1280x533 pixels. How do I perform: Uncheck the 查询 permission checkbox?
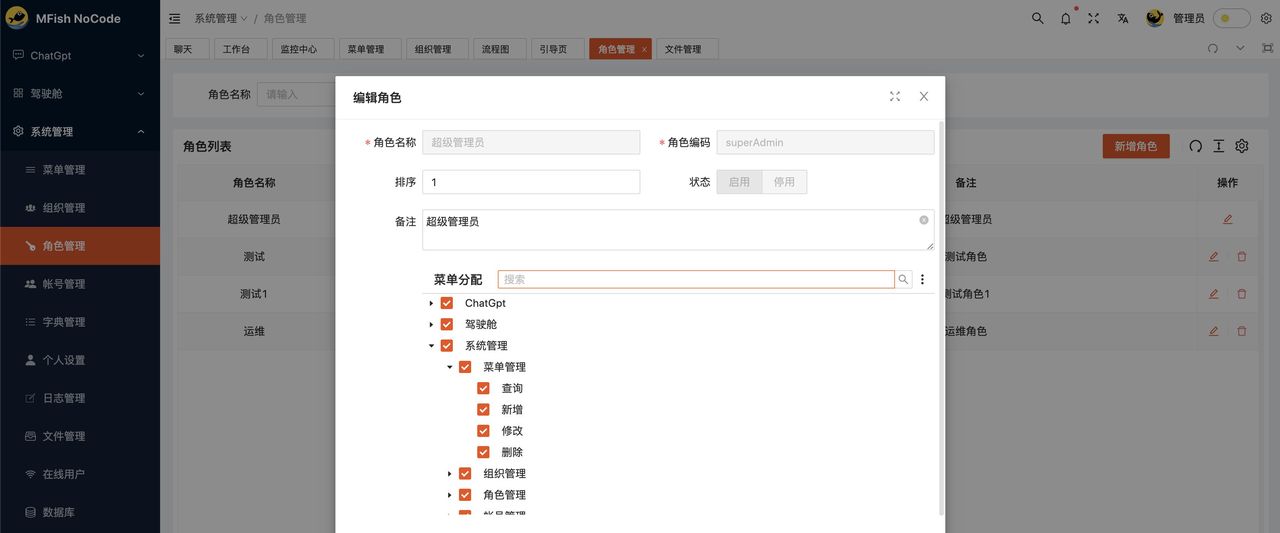click(x=484, y=388)
